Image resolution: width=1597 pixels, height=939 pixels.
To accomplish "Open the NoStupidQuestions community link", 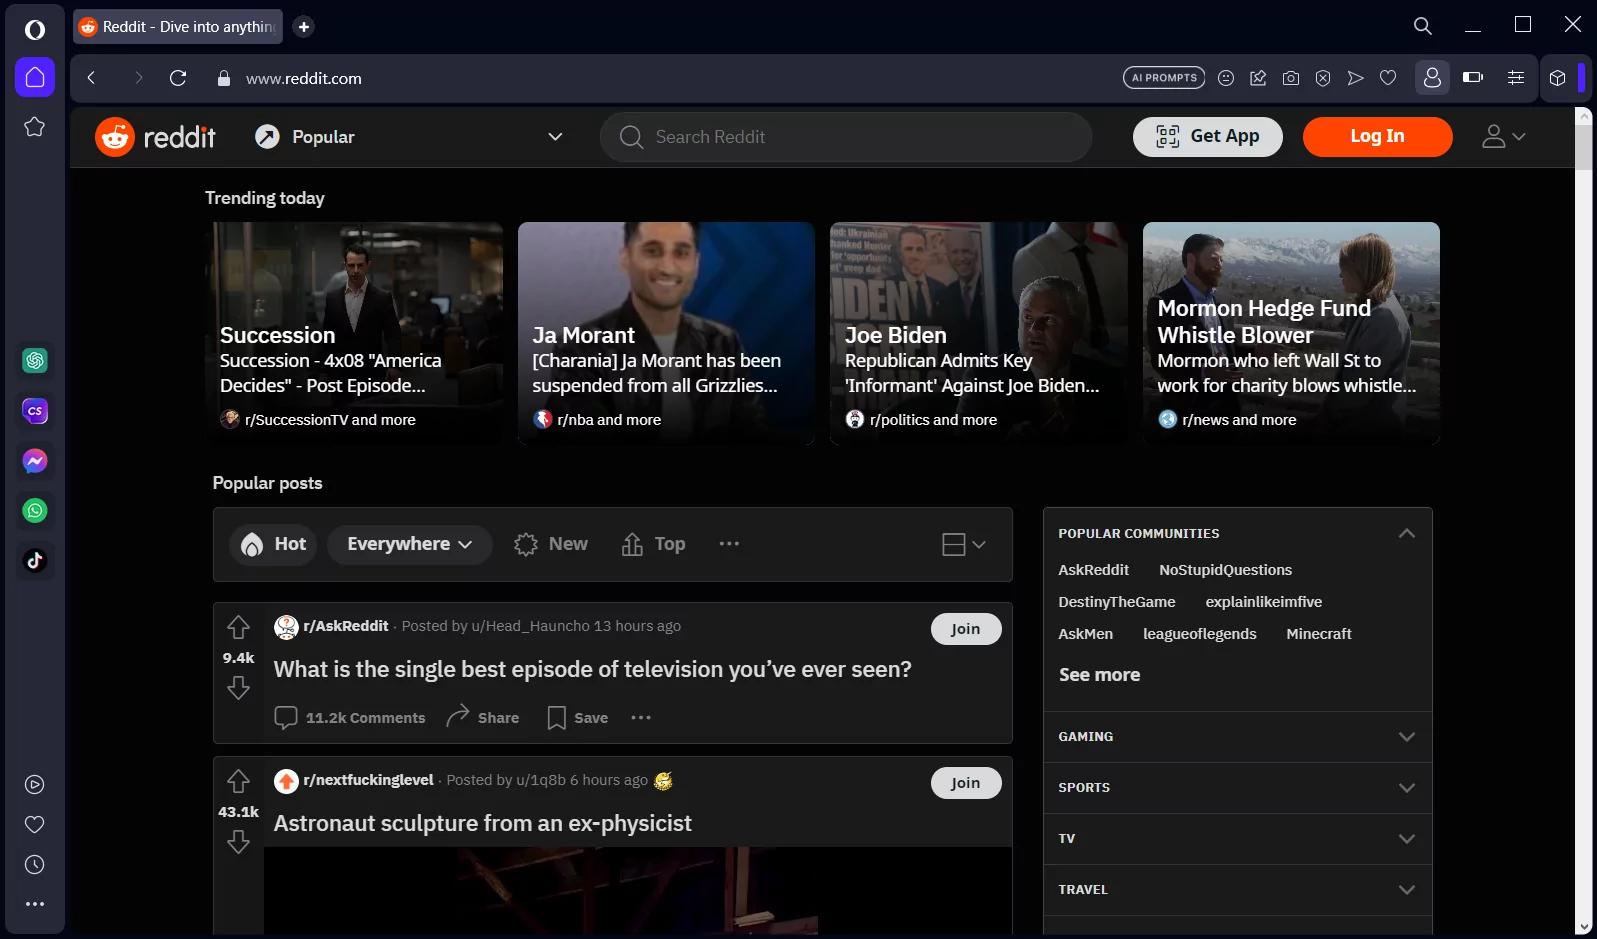I will tap(1225, 570).
